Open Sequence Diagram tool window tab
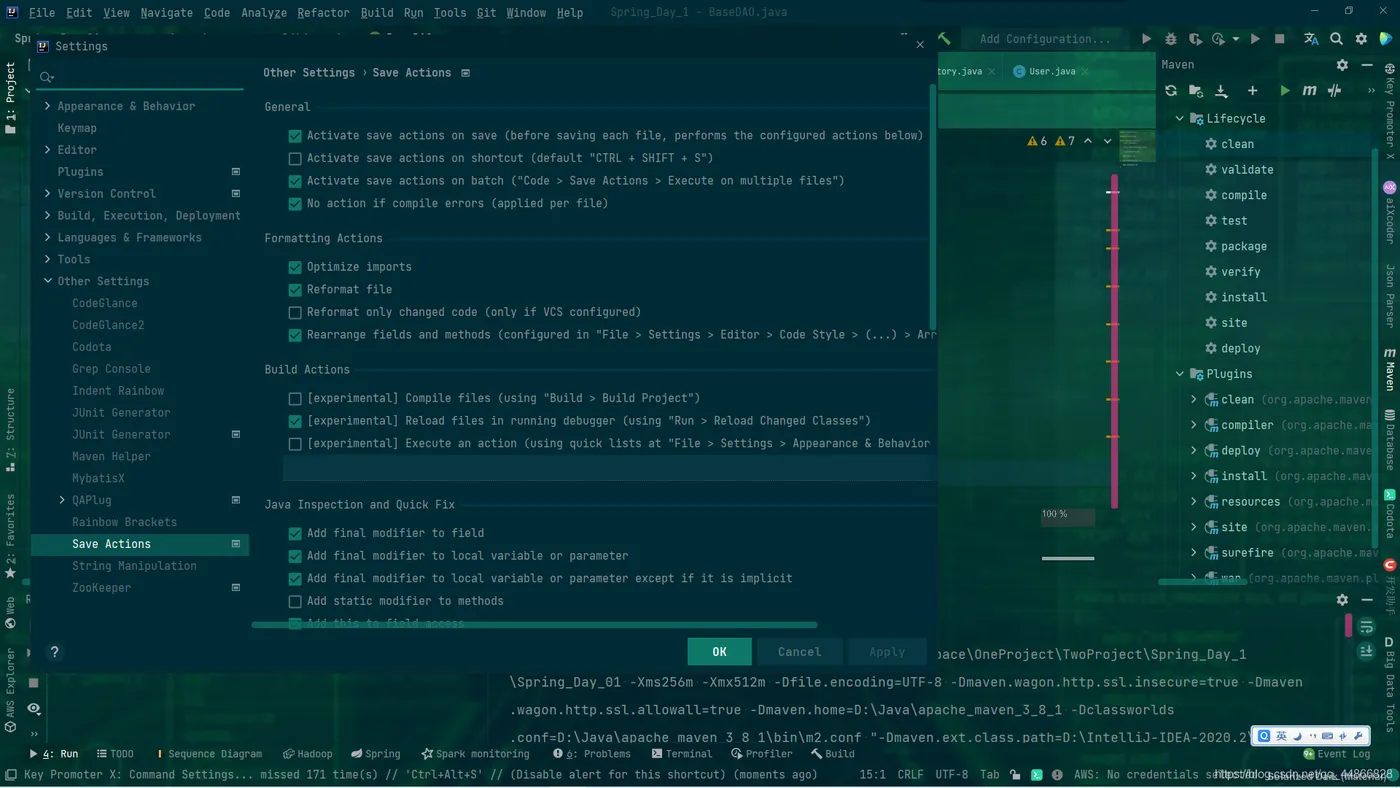This screenshot has height=788, width=1400. [208, 754]
